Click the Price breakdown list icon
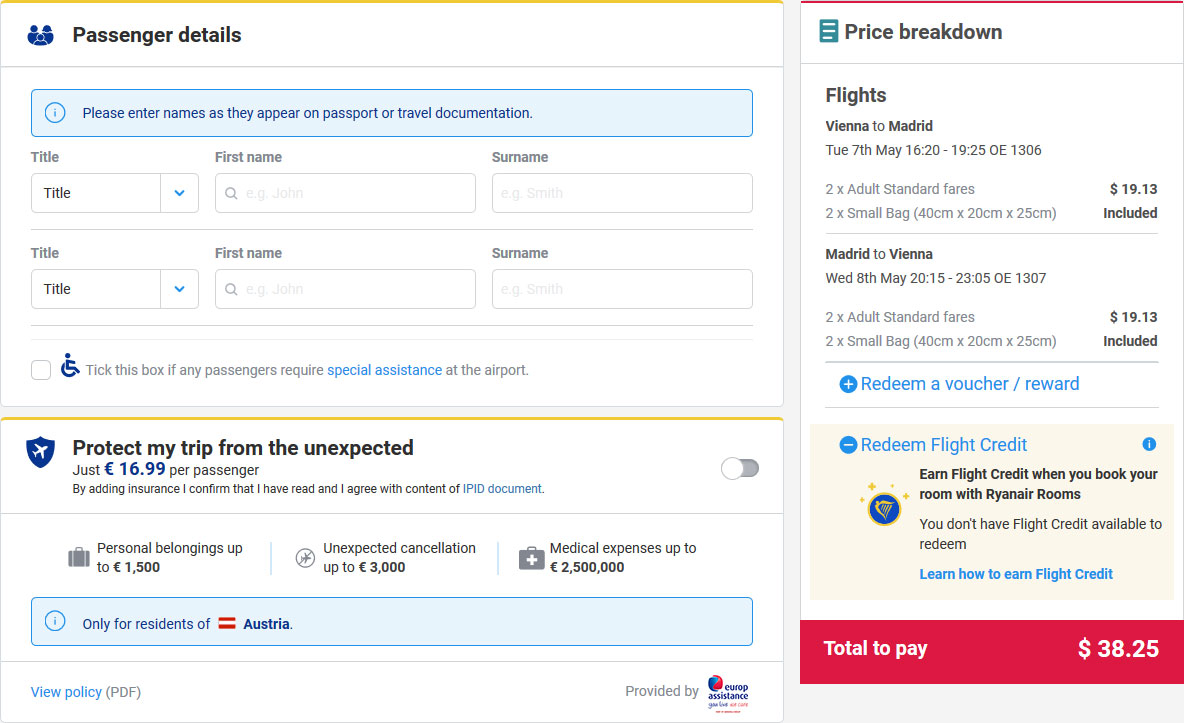Viewport: 1184px width, 723px height. click(828, 32)
